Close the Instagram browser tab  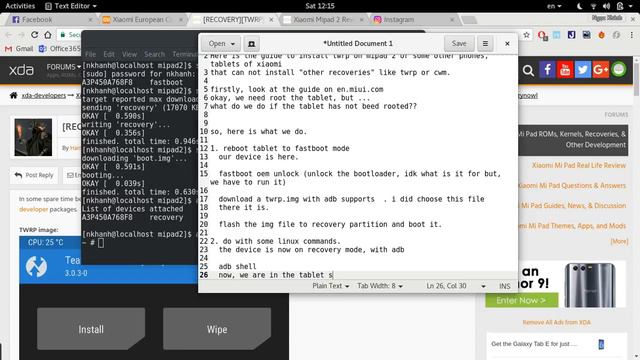[x=452, y=20]
